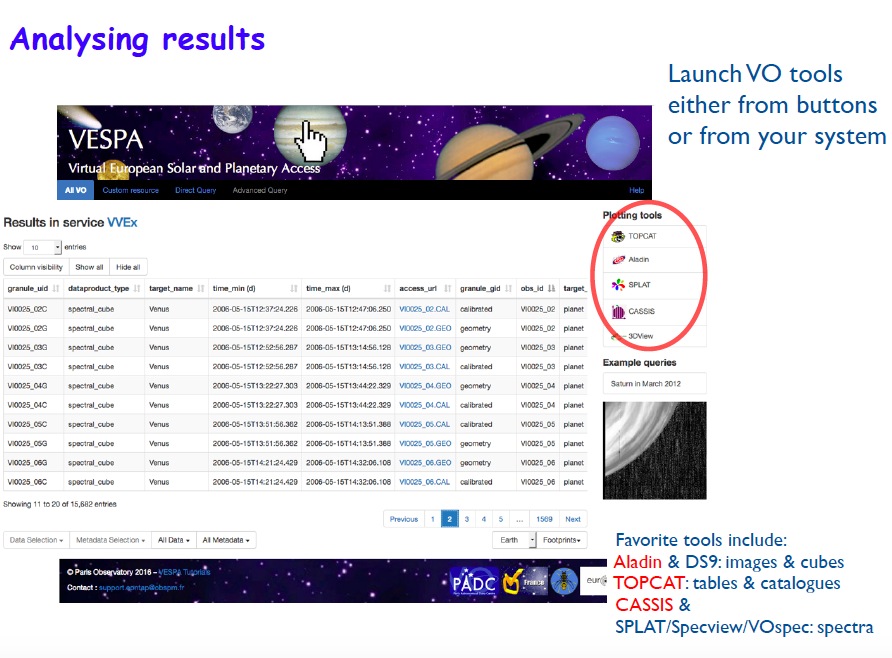
Task: Sort by granule_gid column
Action: tap(486, 288)
